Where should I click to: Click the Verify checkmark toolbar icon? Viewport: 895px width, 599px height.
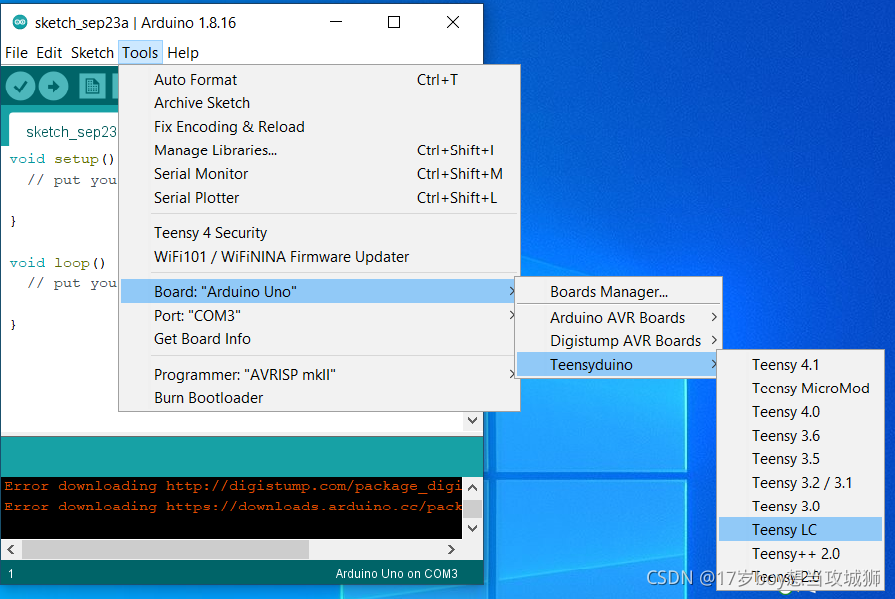pos(21,86)
